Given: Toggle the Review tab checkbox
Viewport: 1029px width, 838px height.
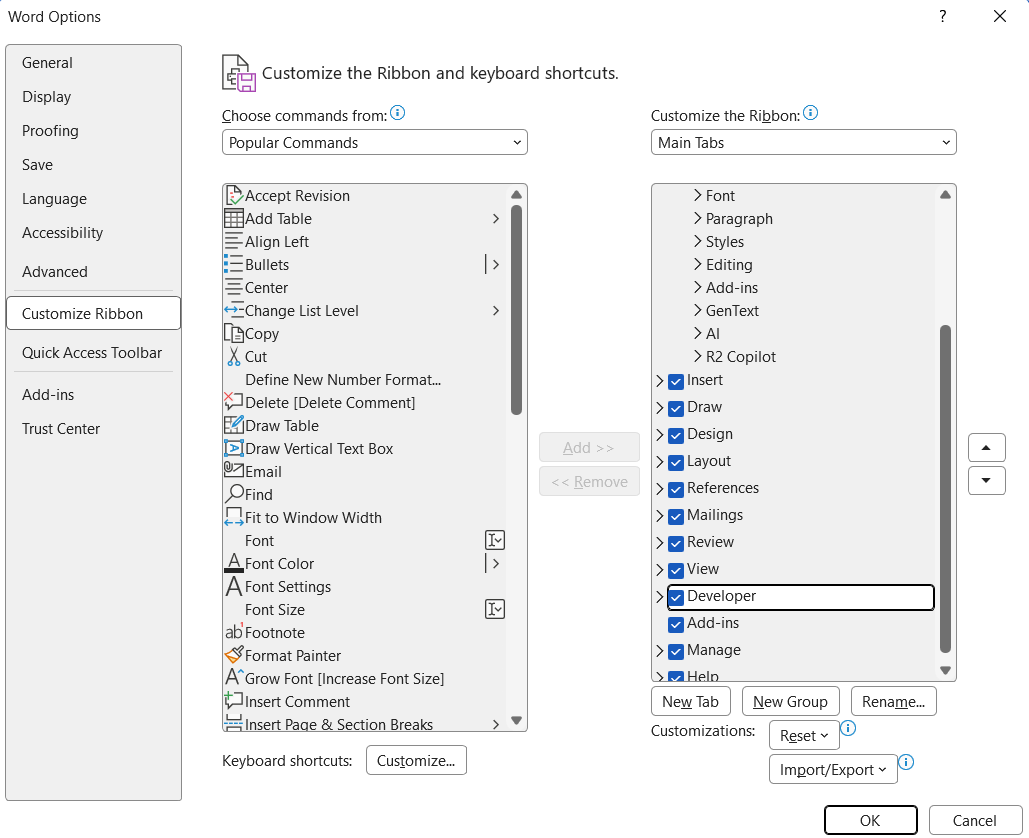Looking at the screenshot, I should [676, 543].
